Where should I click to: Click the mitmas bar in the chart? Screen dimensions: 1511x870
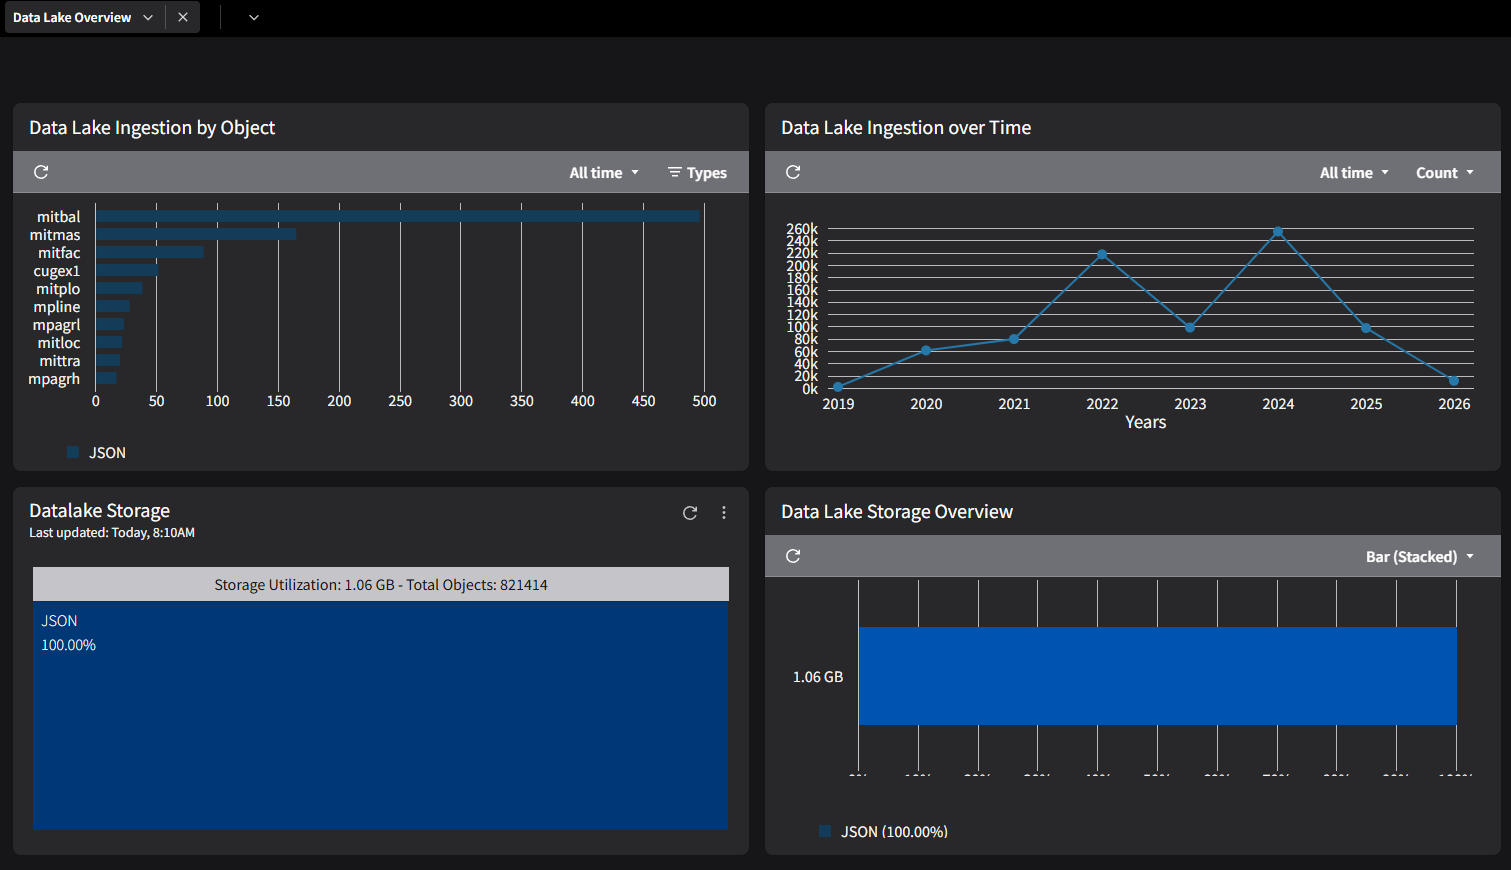pos(196,234)
